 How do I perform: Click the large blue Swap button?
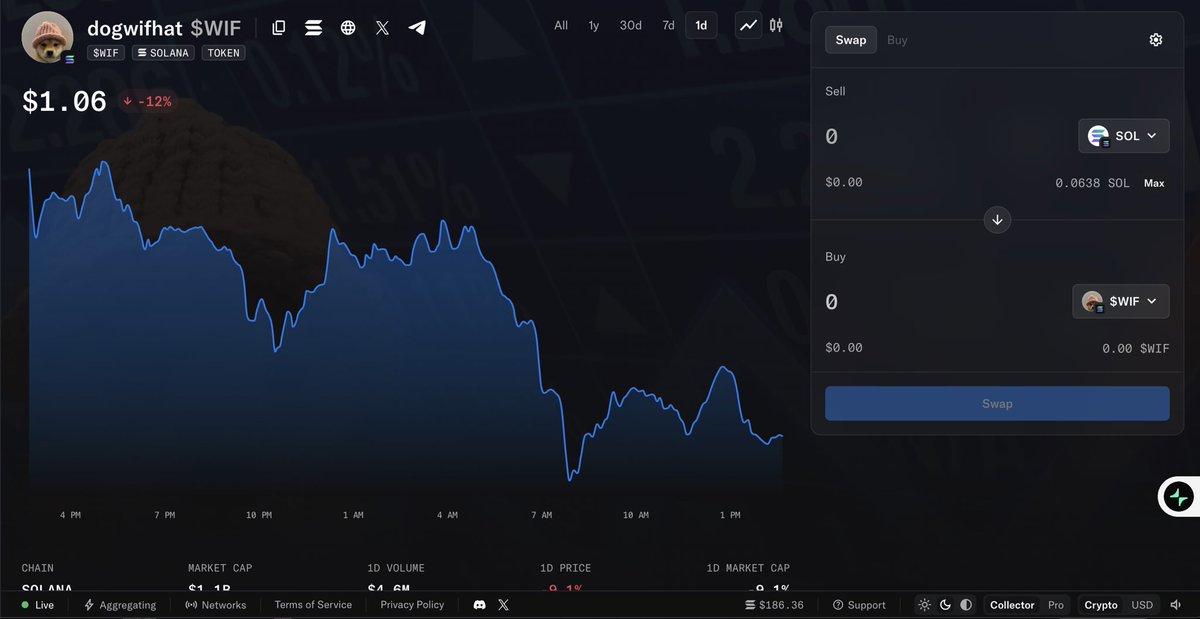997,404
